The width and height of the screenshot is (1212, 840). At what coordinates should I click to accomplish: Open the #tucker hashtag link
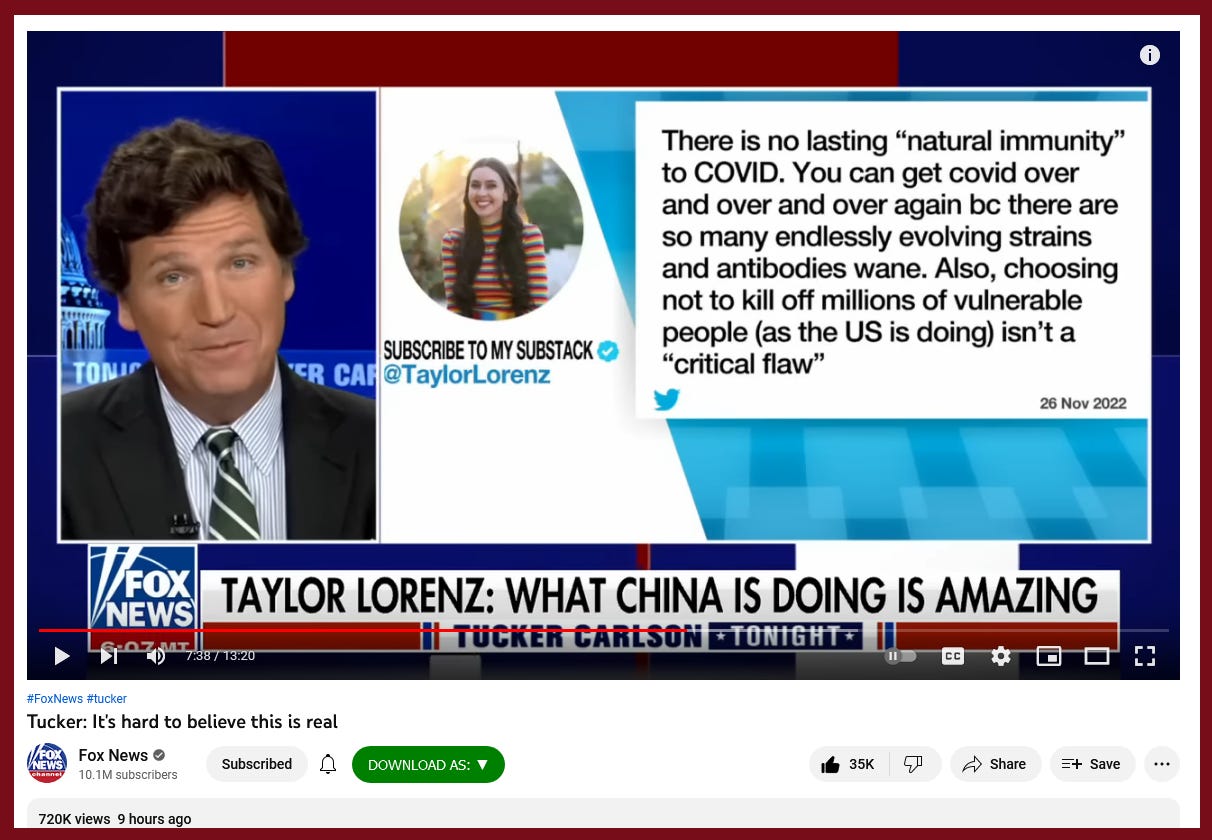pyautogui.click(x=107, y=699)
